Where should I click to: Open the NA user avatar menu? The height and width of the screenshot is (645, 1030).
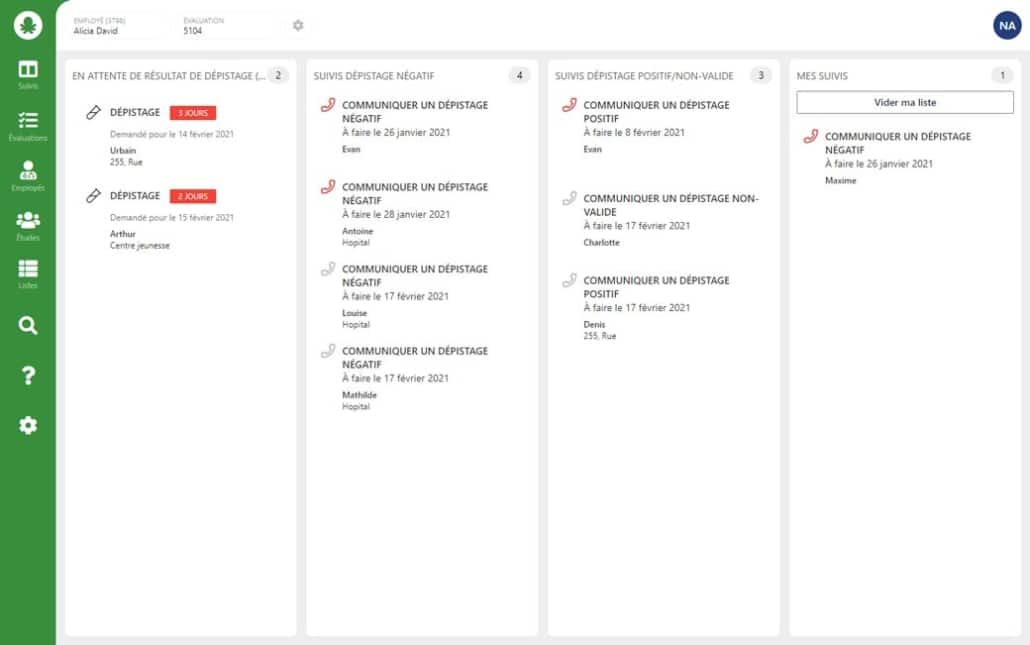[x=1006, y=26]
